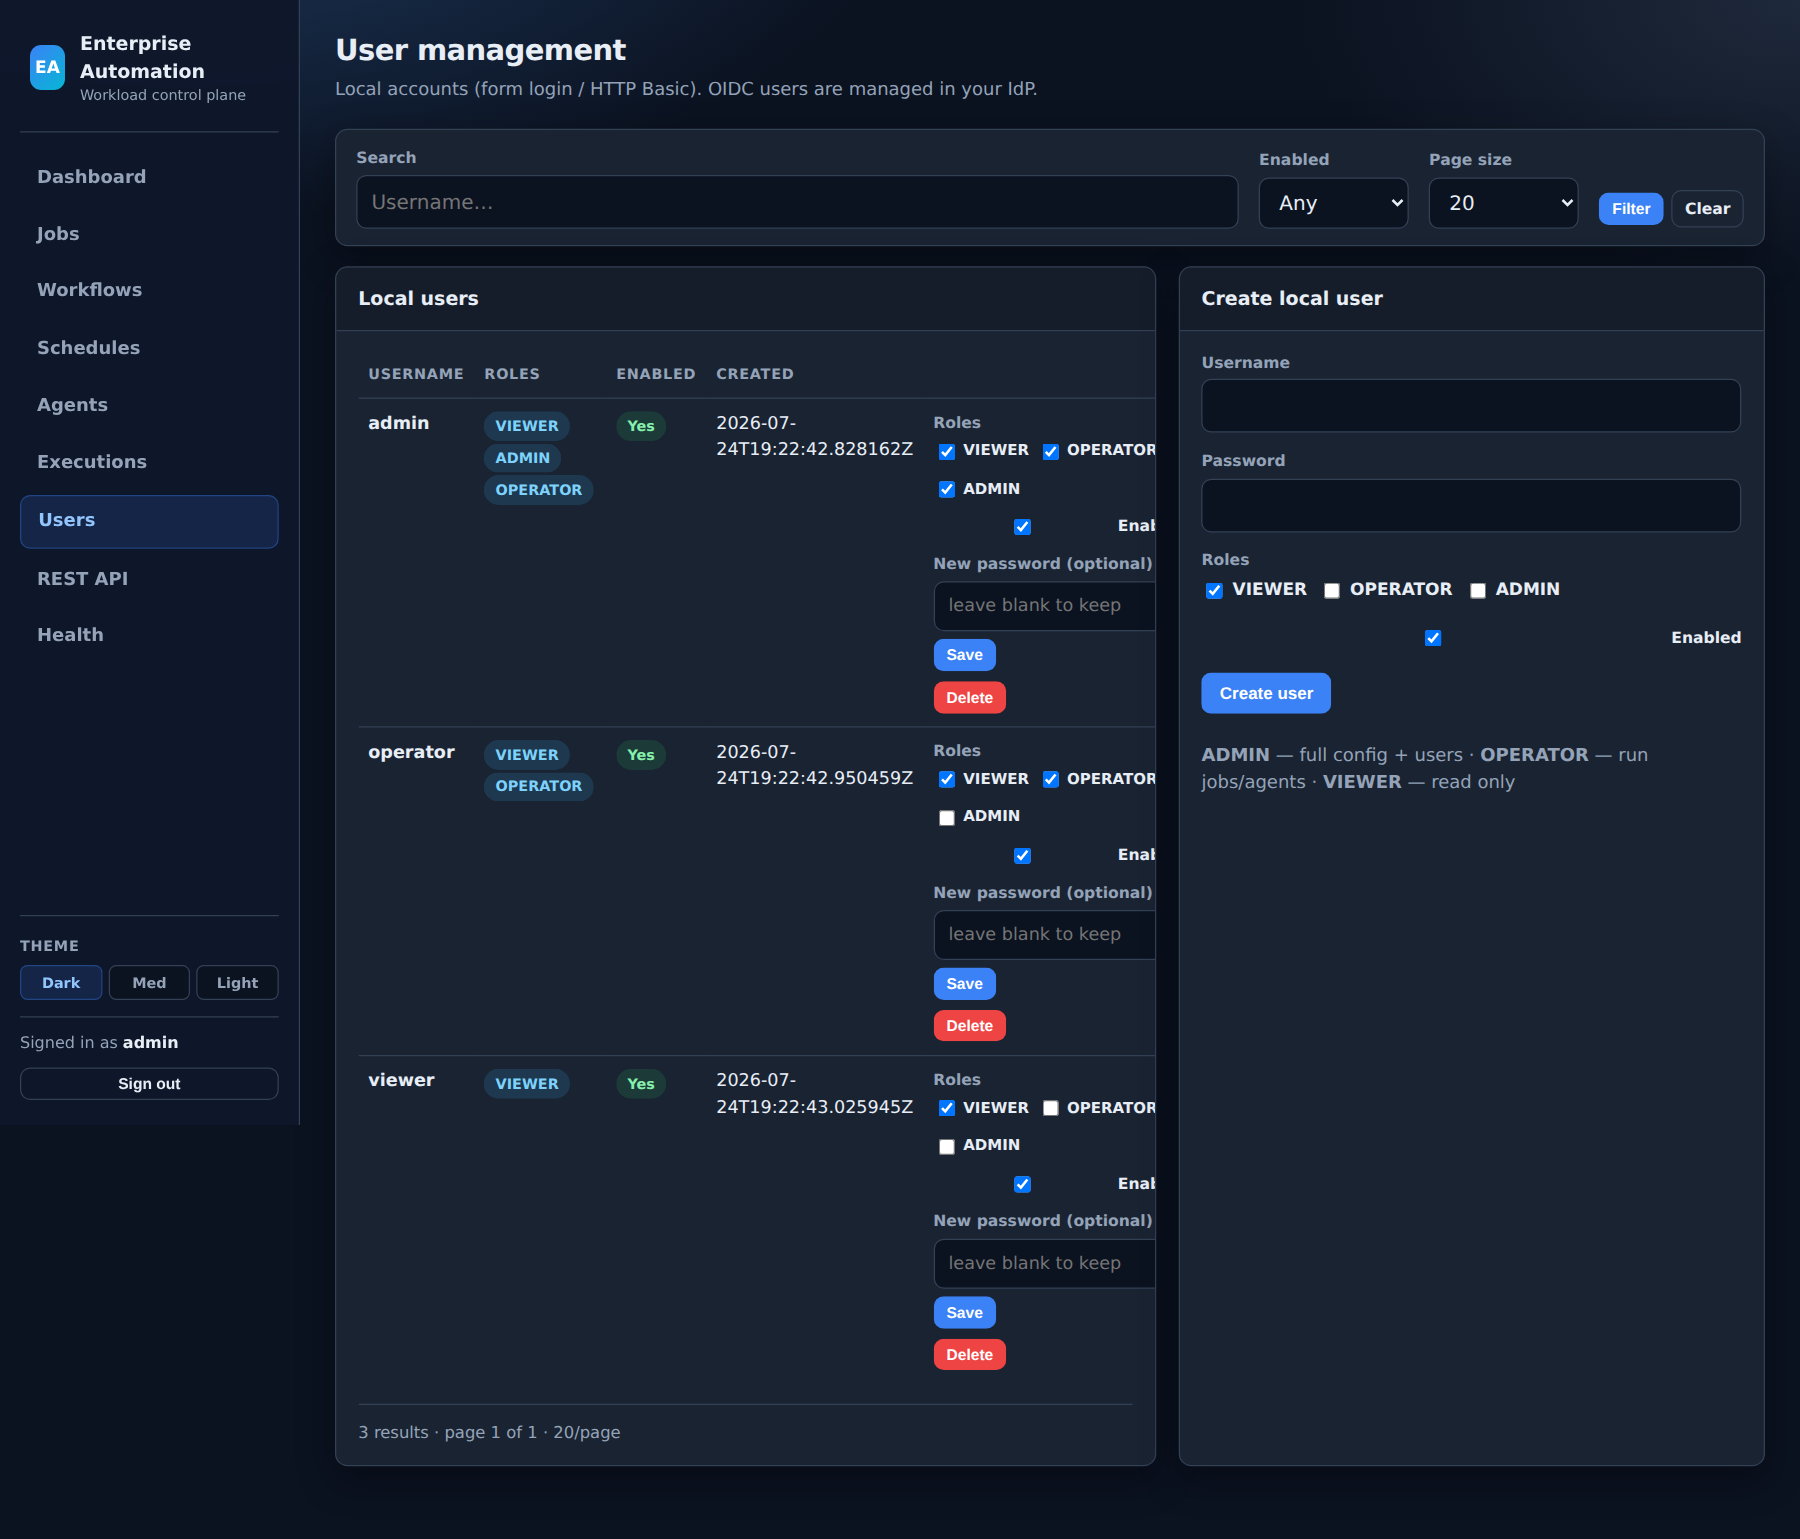Click Yes enabled badge for admin
This screenshot has height=1539, width=1800.
tap(641, 426)
